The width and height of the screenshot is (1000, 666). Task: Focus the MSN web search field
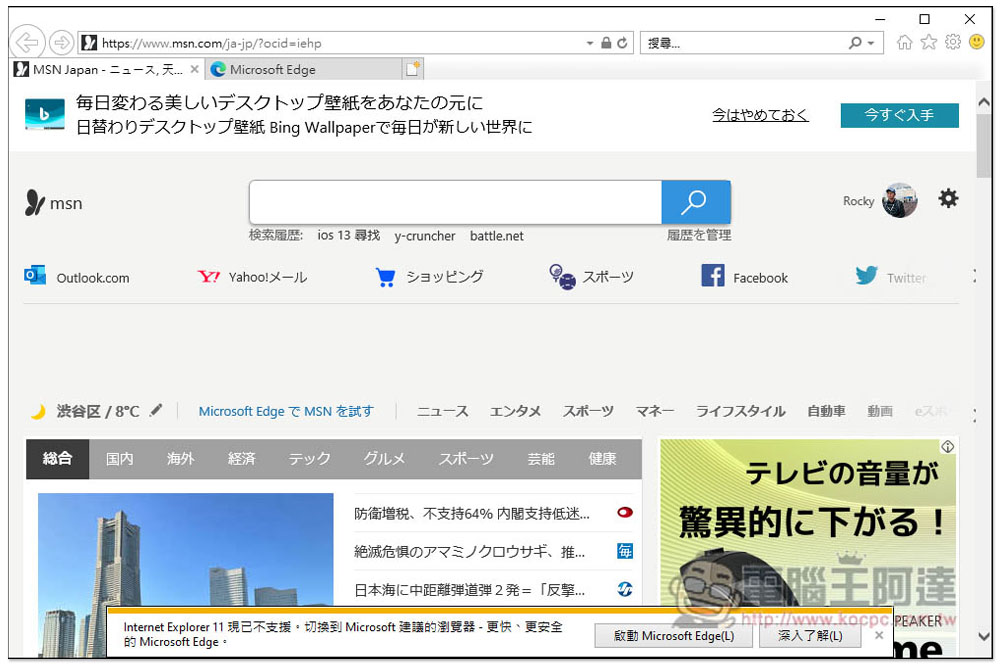pyautogui.click(x=455, y=202)
